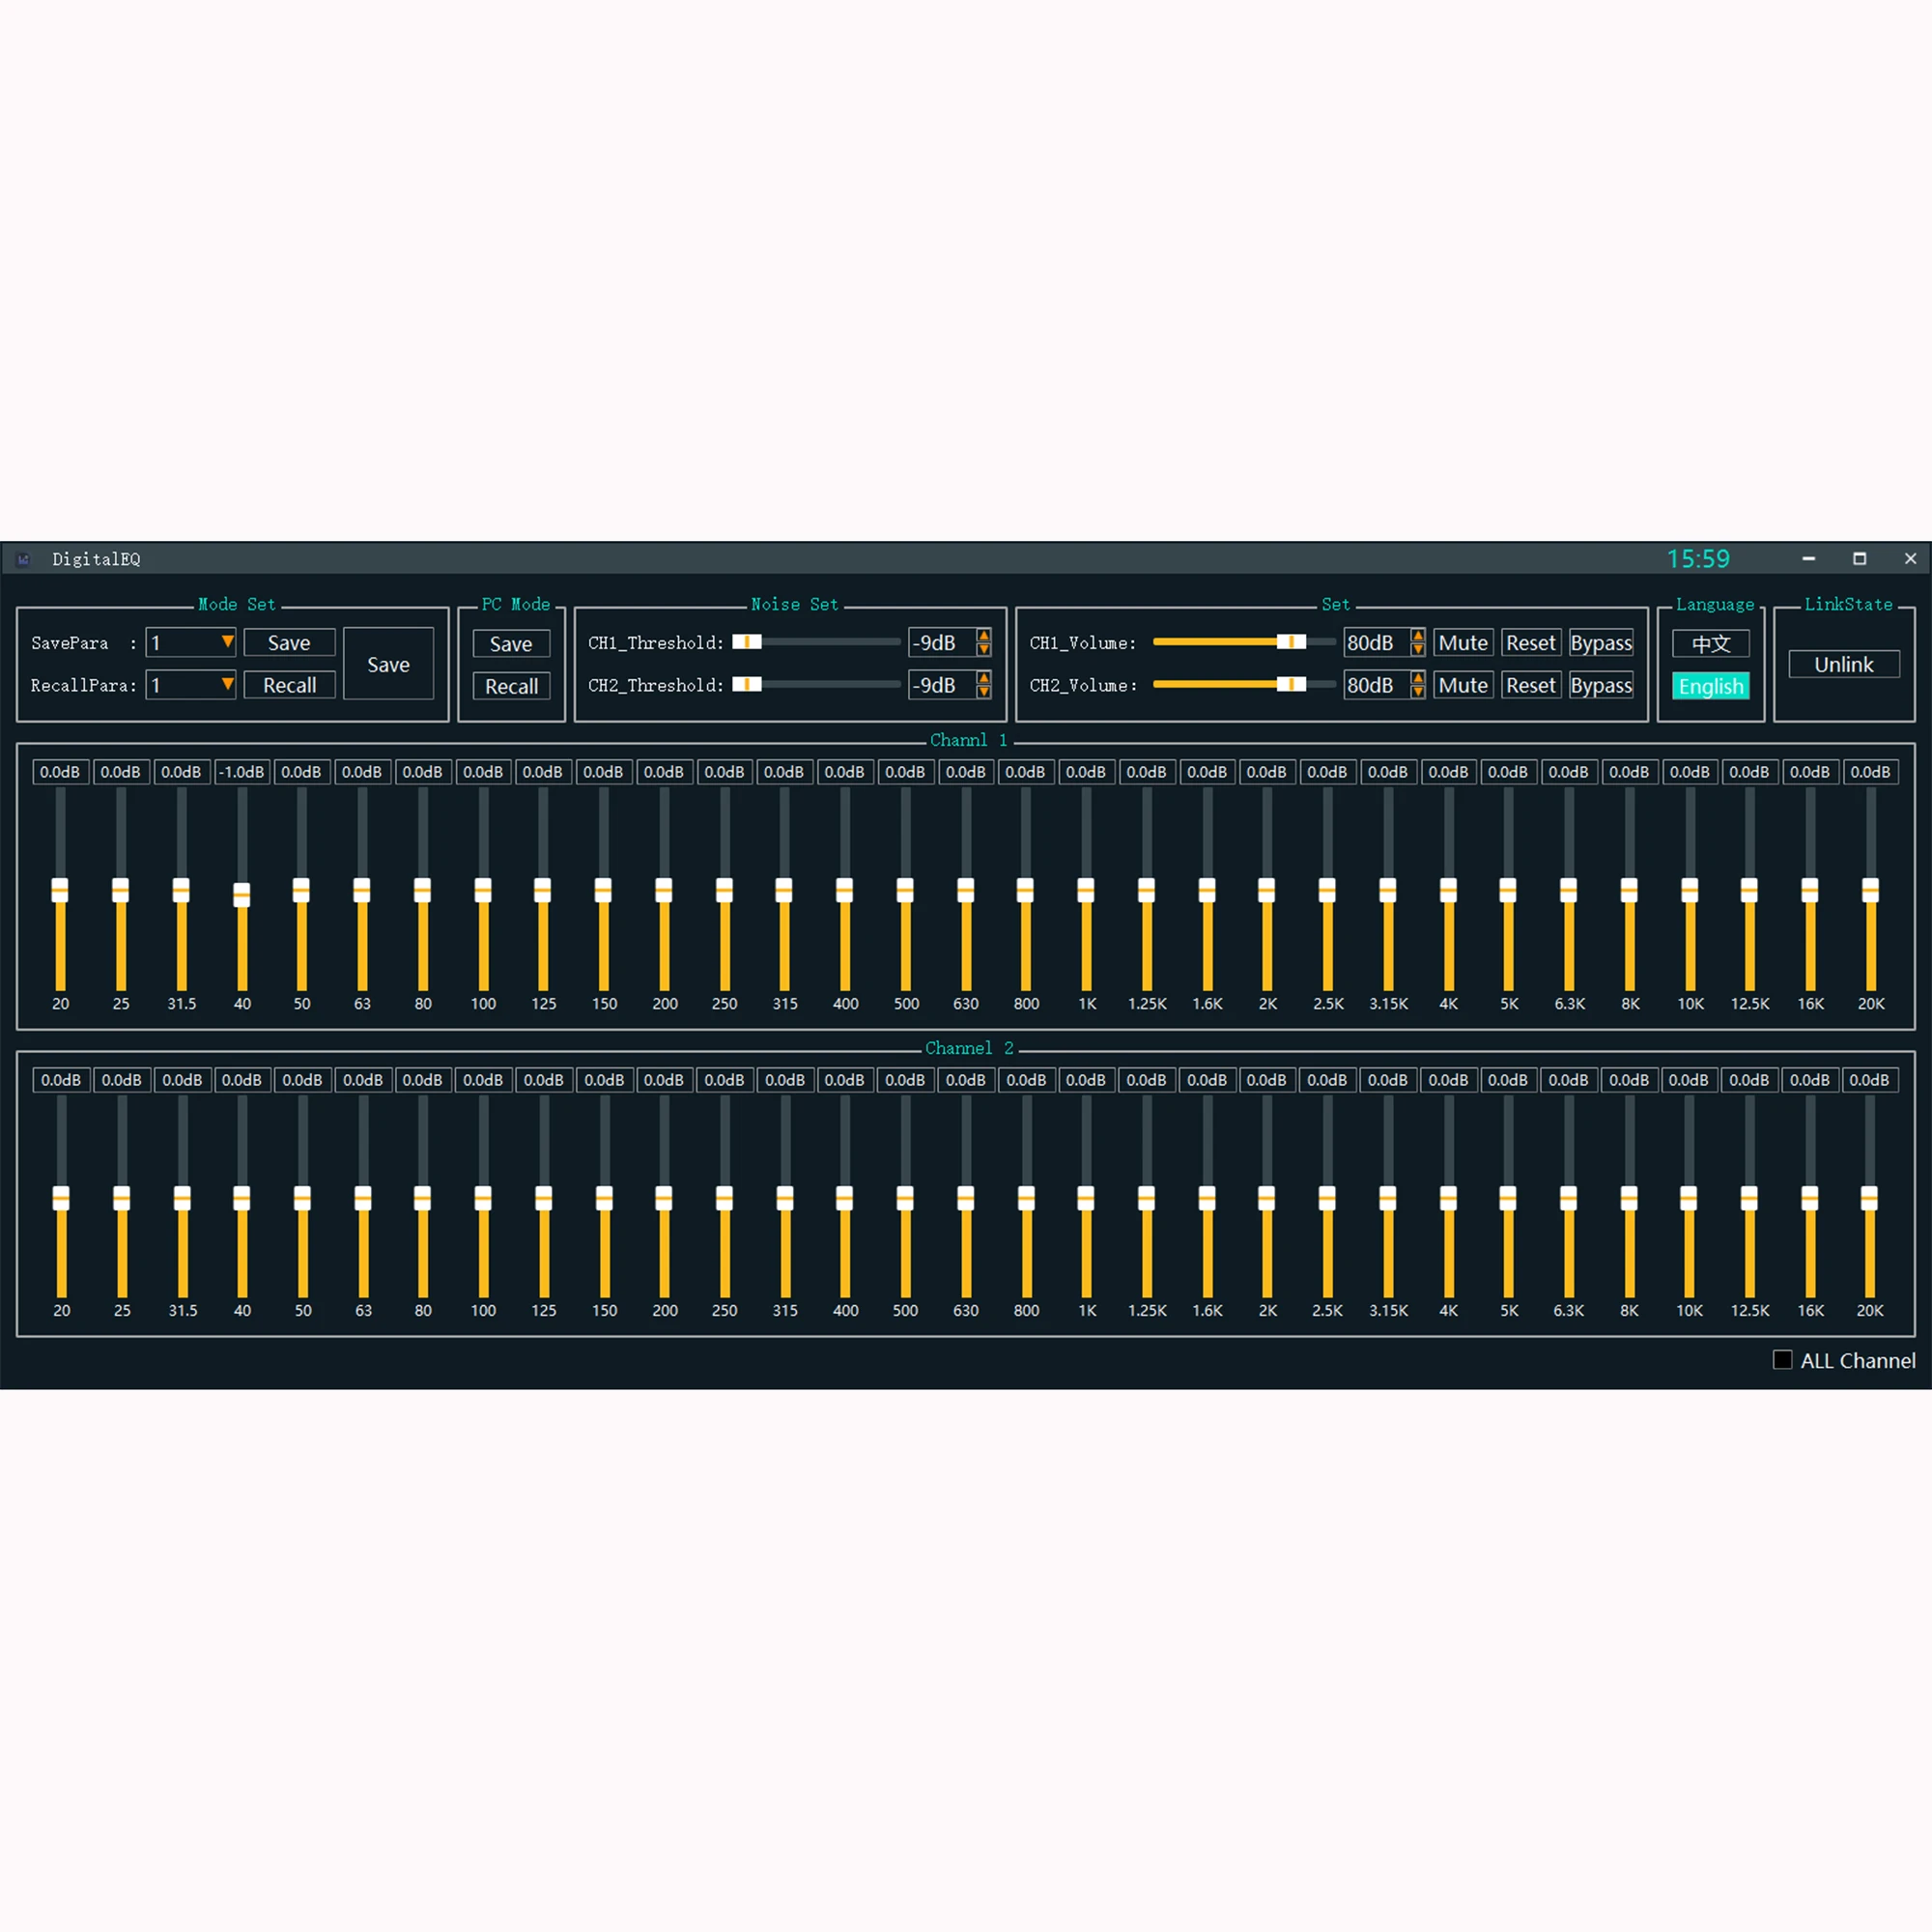Viewport: 1932px width, 1932px height.
Task: Increase CH1_Threshold with the up stepper arrow
Action: click(984, 635)
